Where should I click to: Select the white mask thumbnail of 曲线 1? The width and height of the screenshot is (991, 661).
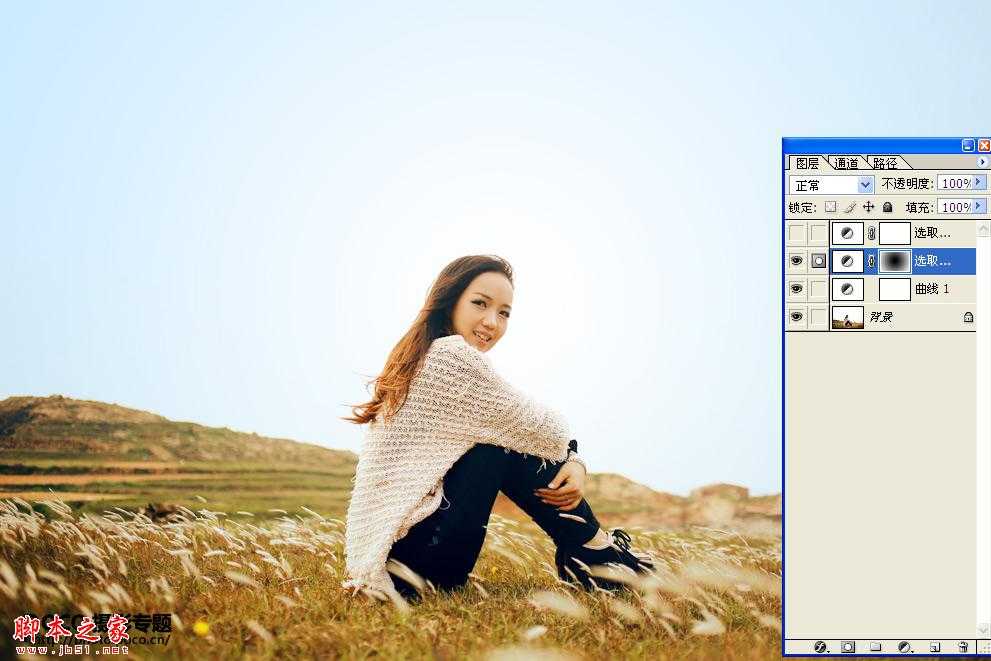(895, 289)
